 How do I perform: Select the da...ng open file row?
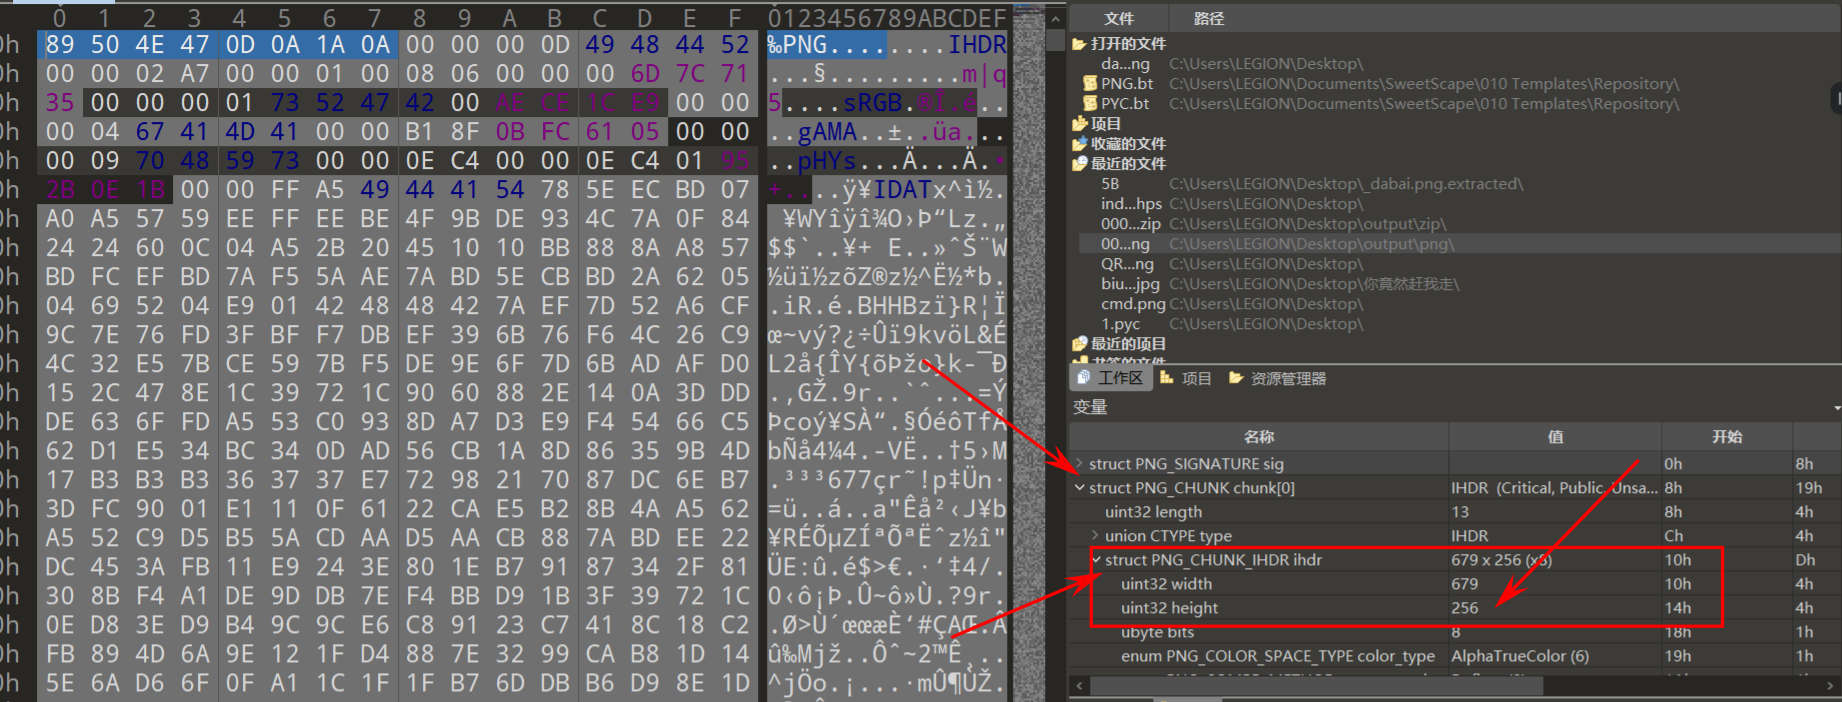tap(1455, 64)
